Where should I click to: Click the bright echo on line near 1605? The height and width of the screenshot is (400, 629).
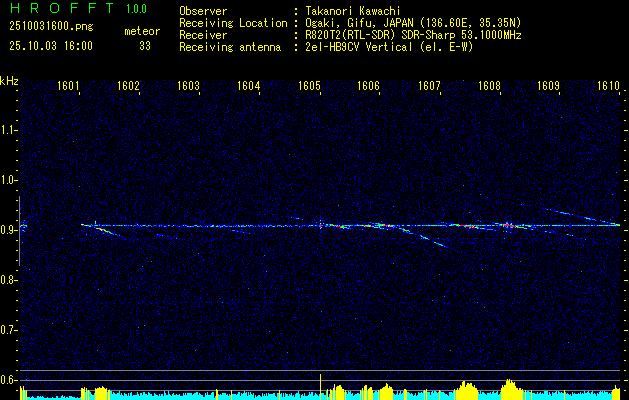coord(320,225)
